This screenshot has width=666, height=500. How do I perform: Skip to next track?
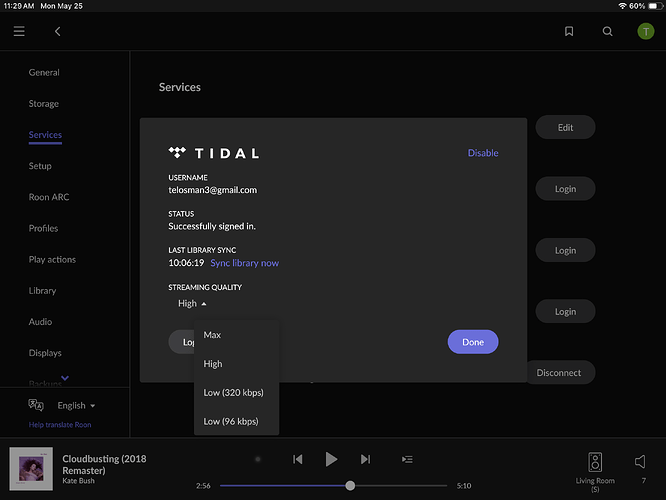point(365,459)
